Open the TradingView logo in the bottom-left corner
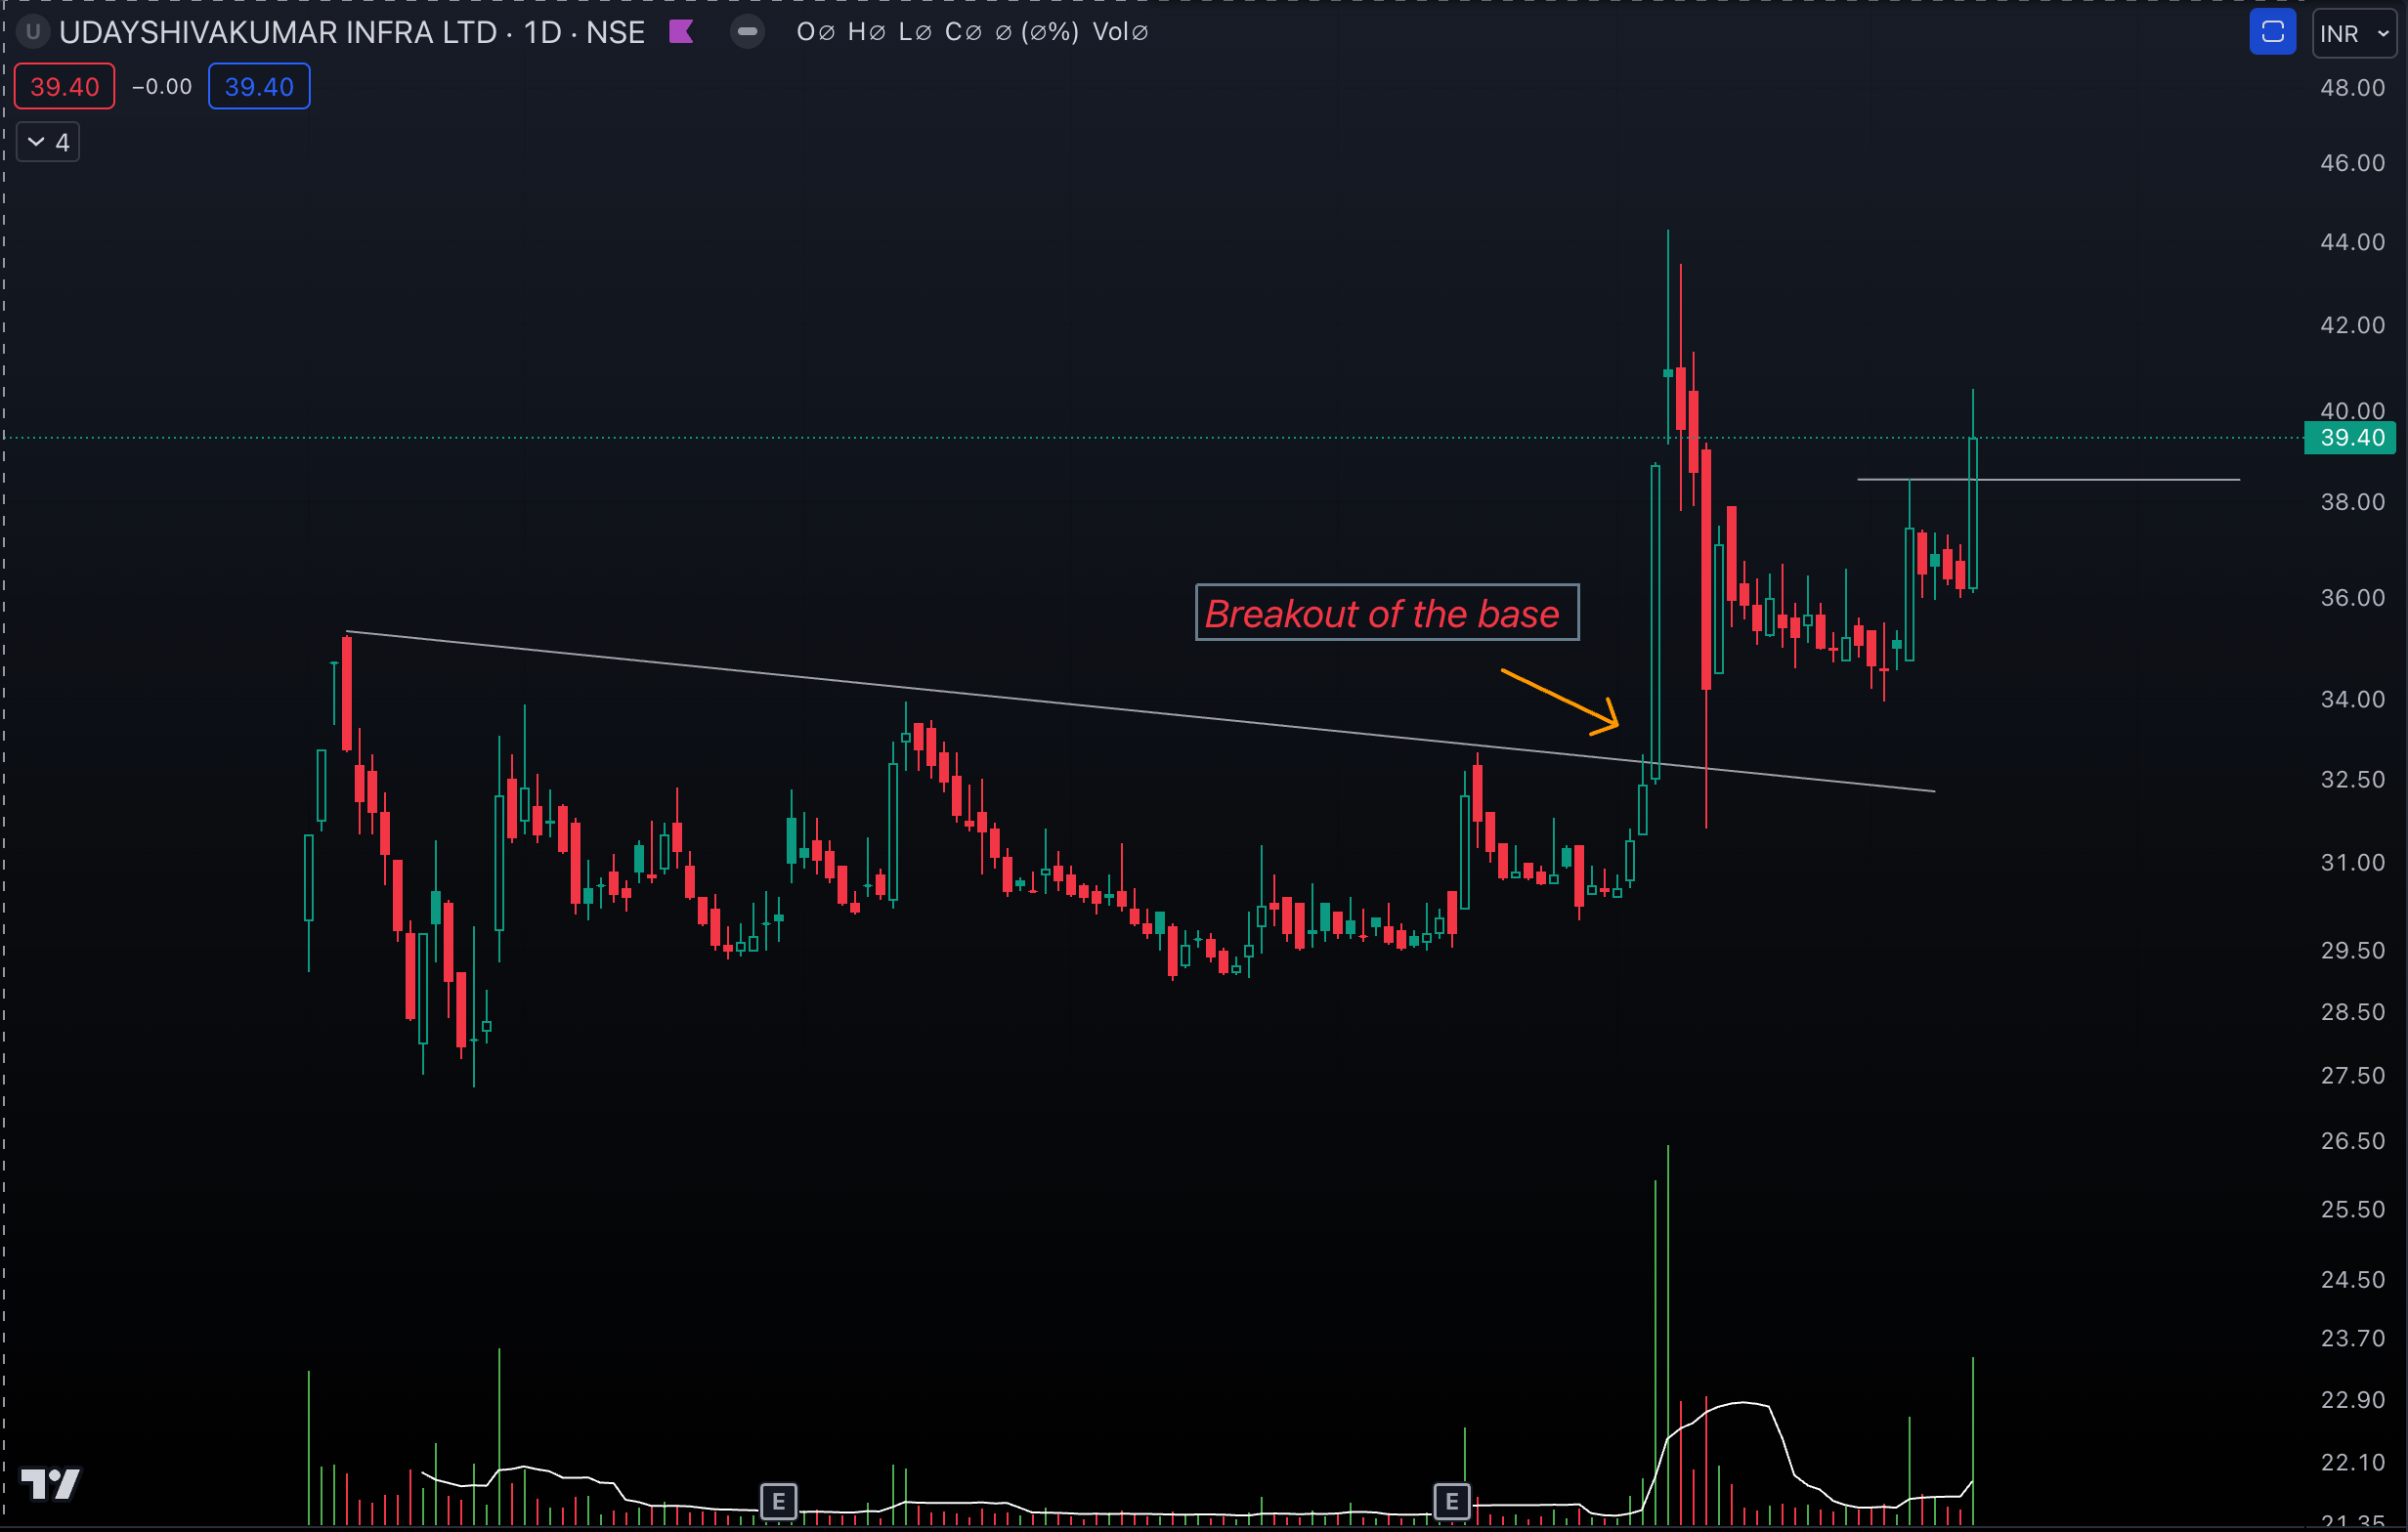This screenshot has width=2408, height=1532. tap(51, 1486)
